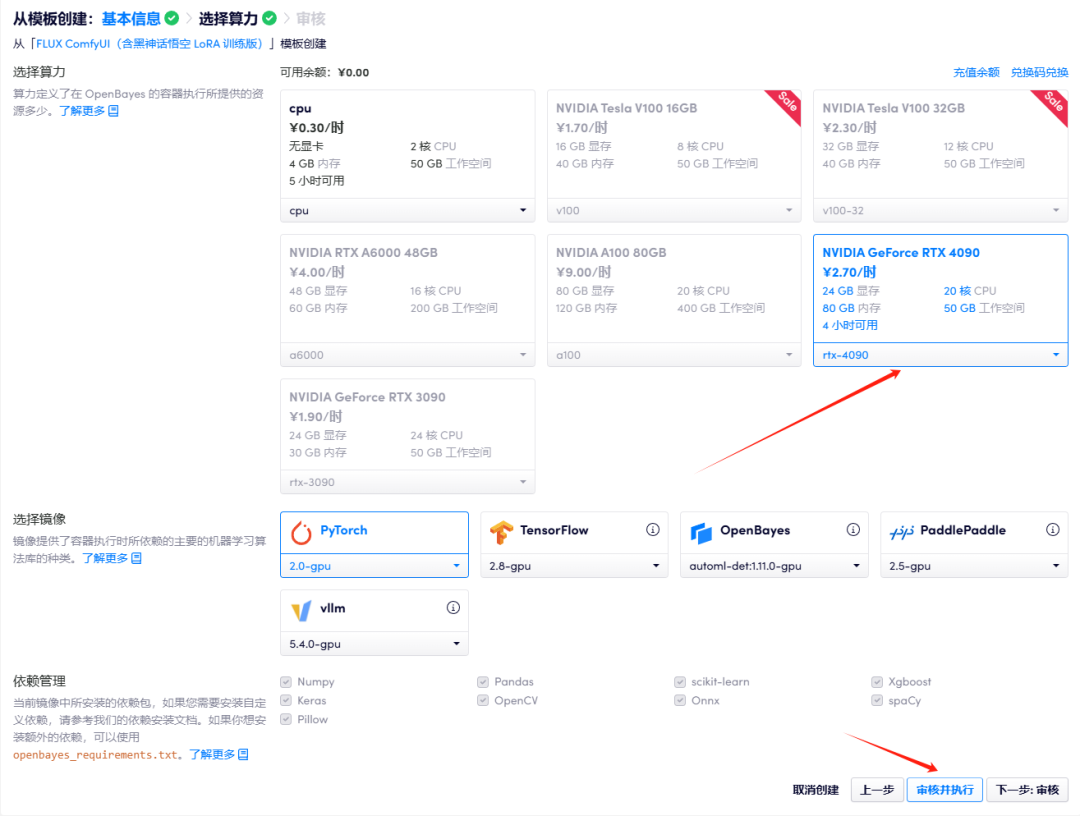The image size is (1080, 816).
Task: Click the PaddlePaddle logo icon
Action: pyautogui.click(x=901, y=532)
